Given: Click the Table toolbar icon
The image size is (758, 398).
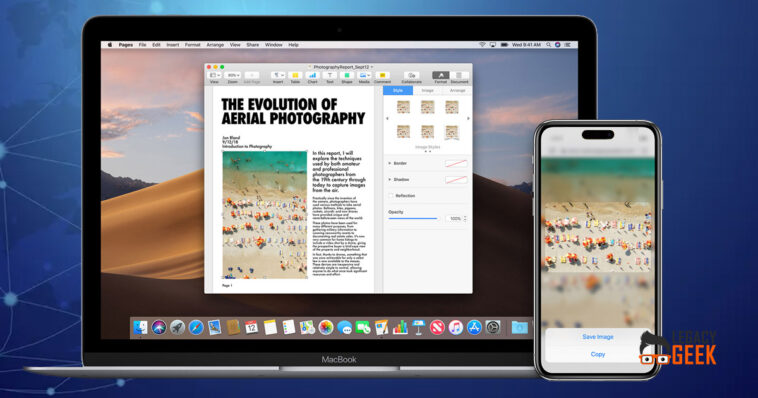Looking at the screenshot, I should [295, 75].
